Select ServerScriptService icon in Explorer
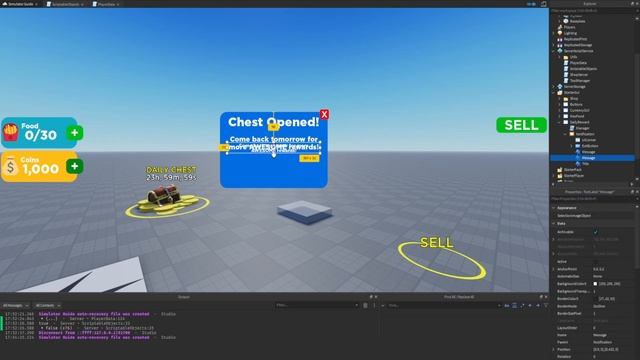Screen dimensions: 640x360 click(x=560, y=51)
